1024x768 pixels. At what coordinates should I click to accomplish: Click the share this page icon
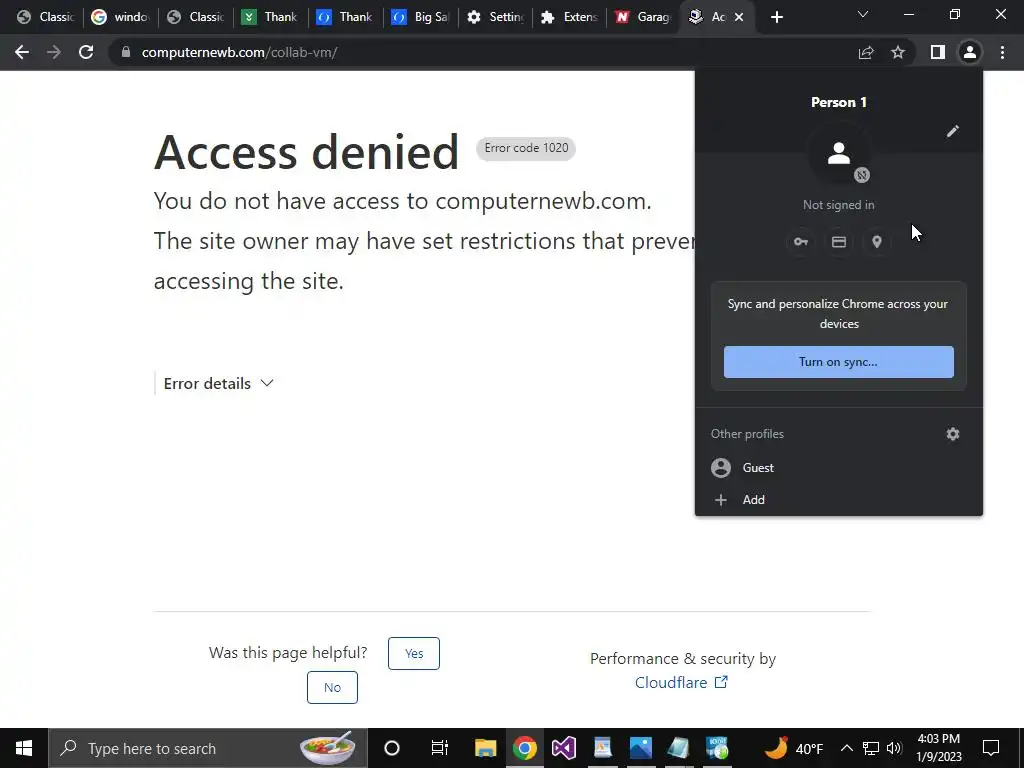tap(866, 52)
